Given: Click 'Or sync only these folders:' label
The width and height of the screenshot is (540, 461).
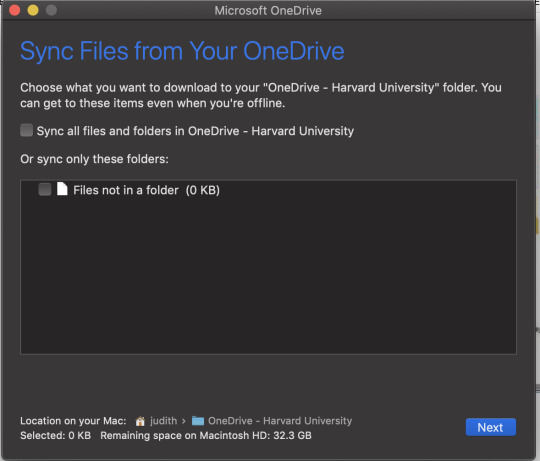Looking at the screenshot, I should pyautogui.click(x=94, y=159).
